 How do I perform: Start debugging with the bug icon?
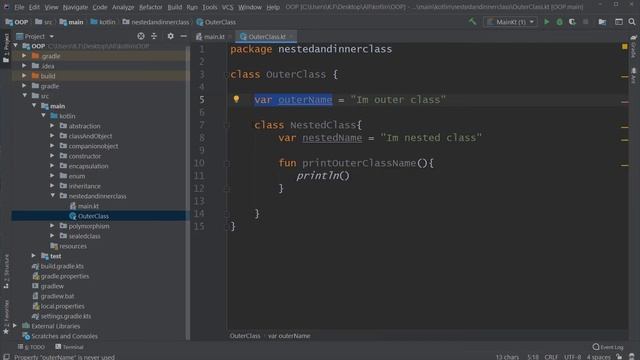tap(560, 22)
